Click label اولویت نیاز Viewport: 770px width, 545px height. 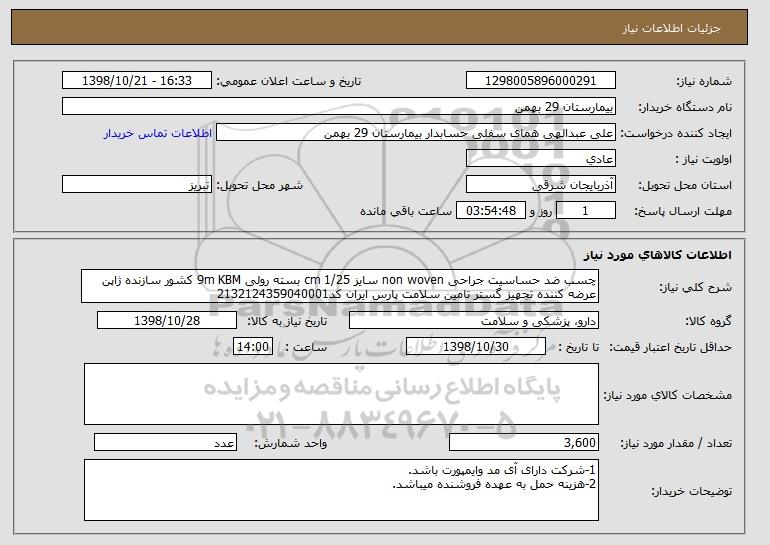(x=704, y=159)
